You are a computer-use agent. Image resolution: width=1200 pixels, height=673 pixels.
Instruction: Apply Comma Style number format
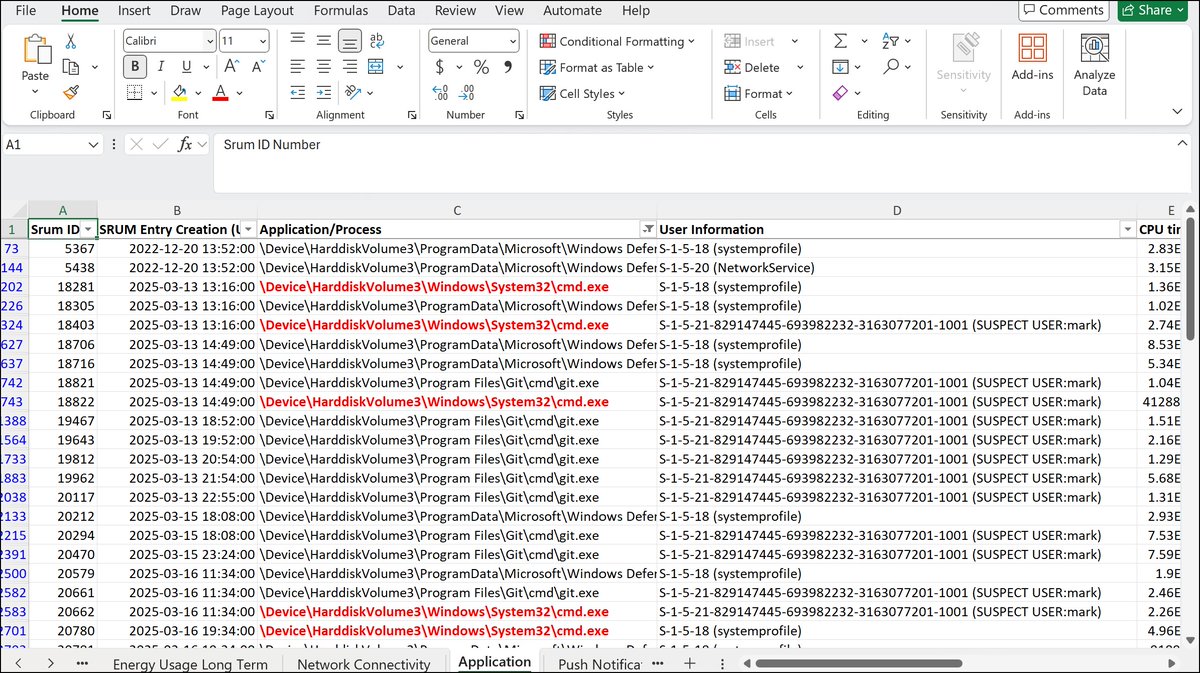[x=508, y=67]
